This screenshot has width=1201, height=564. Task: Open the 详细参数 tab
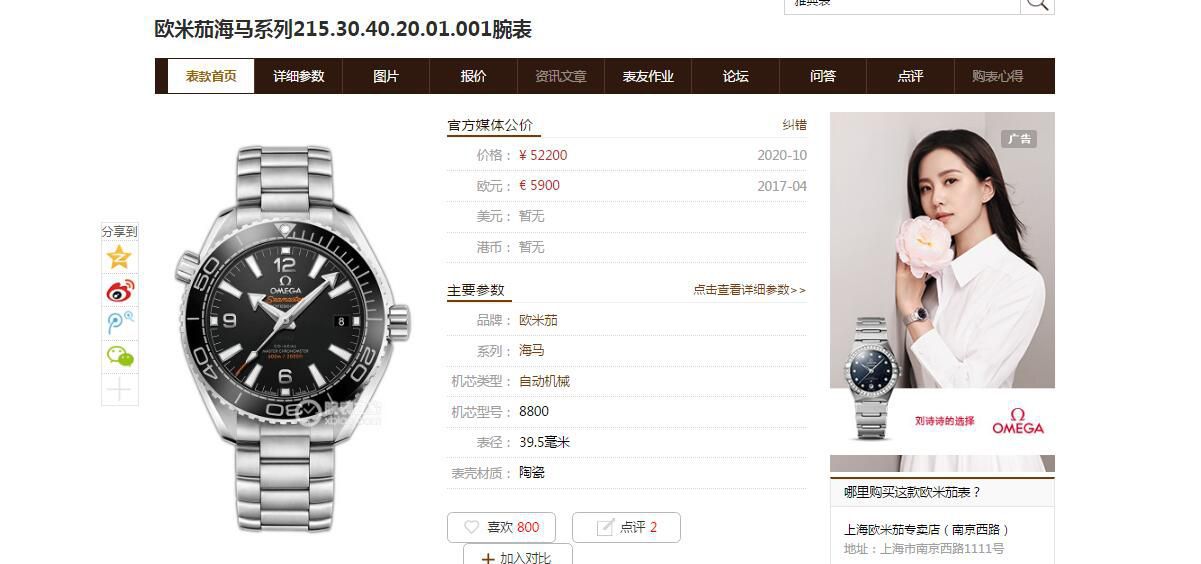click(x=299, y=76)
